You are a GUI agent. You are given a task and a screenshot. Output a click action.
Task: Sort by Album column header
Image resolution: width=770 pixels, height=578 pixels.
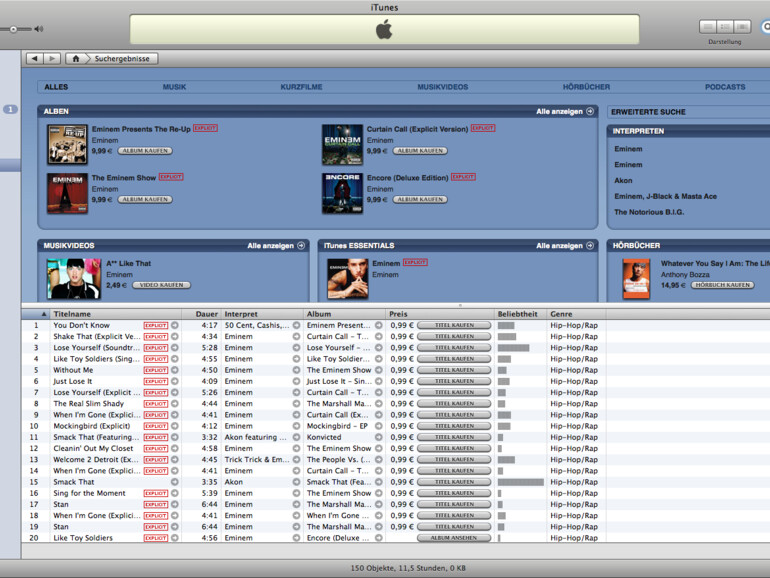click(x=344, y=314)
